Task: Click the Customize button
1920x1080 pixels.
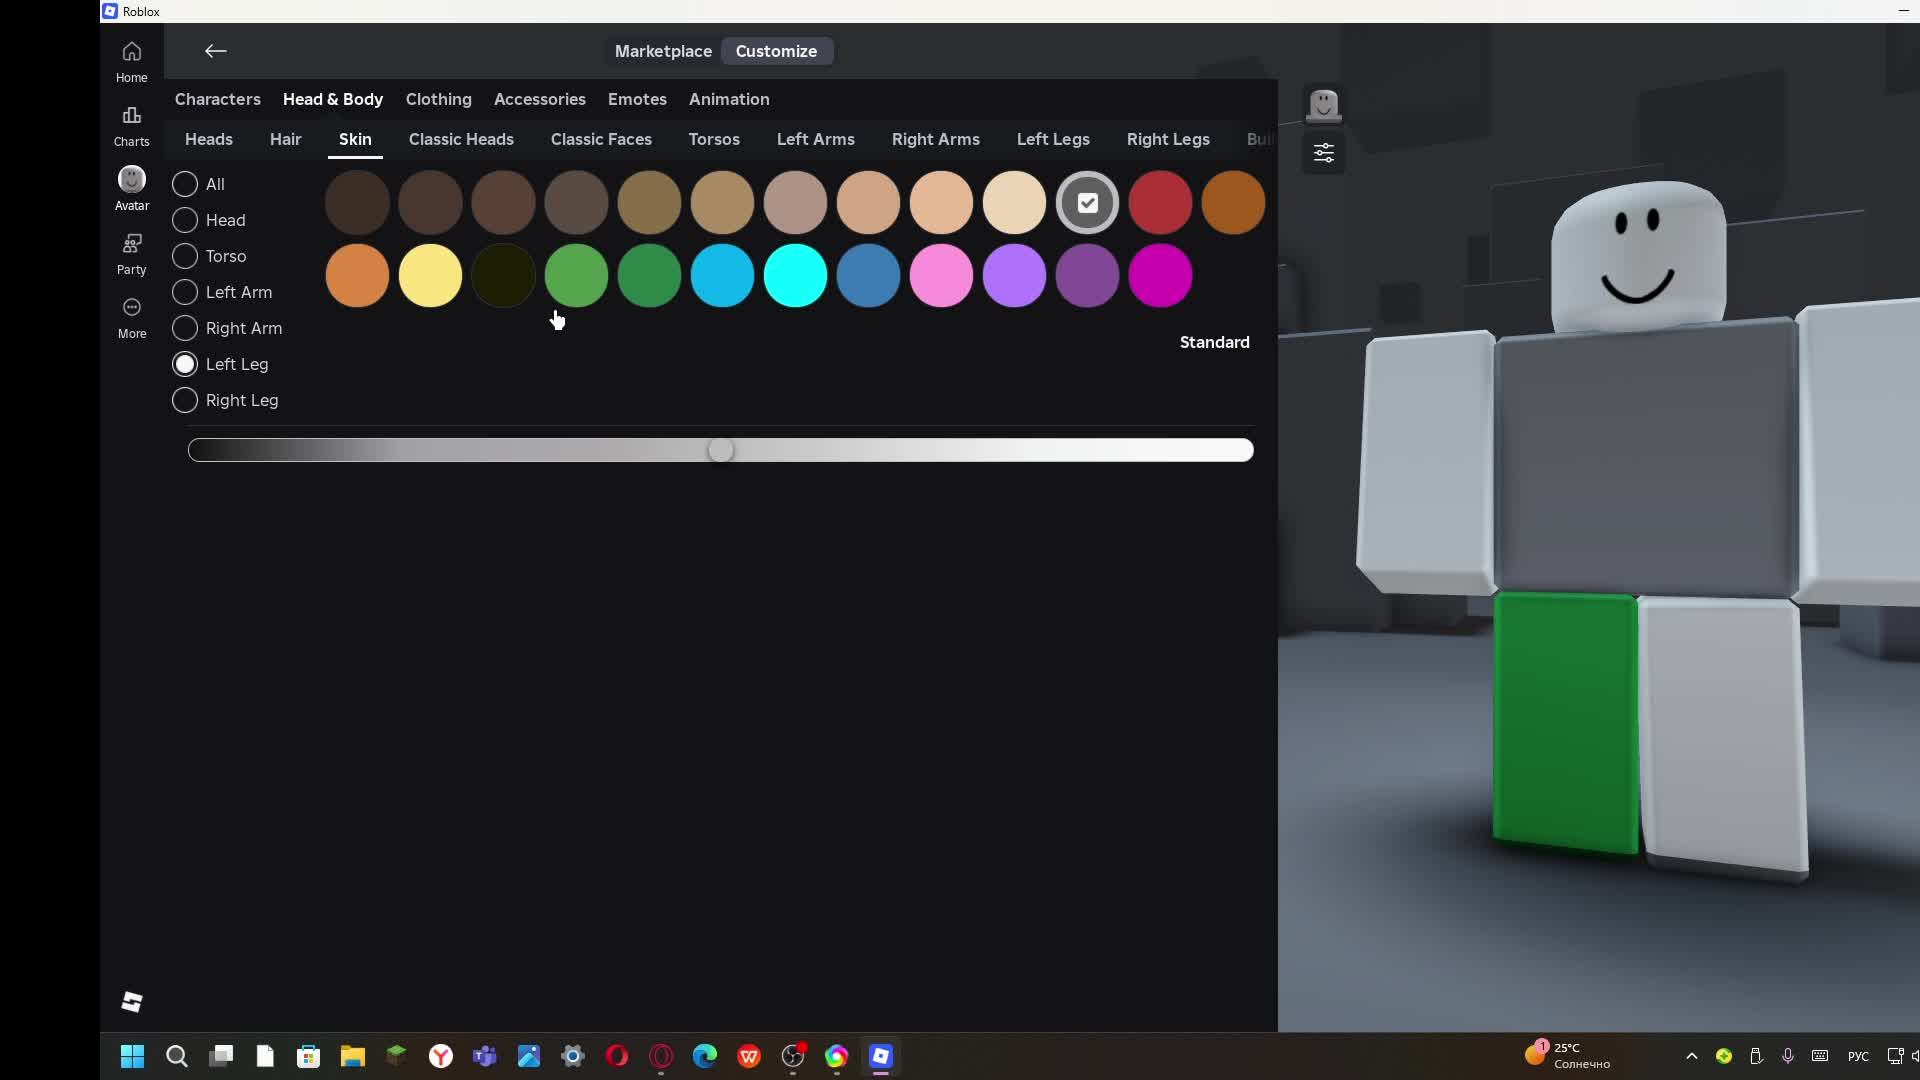Action: (776, 51)
